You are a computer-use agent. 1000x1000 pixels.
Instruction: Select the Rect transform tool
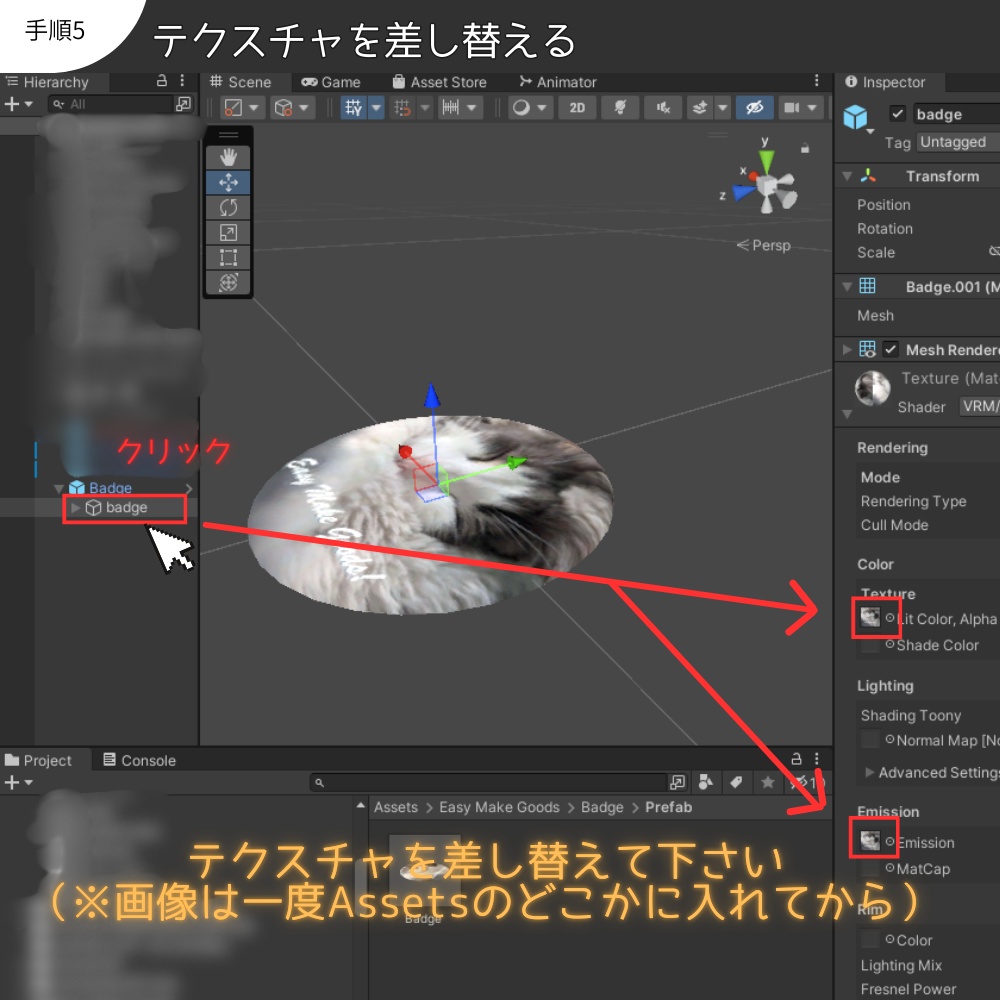[x=227, y=258]
